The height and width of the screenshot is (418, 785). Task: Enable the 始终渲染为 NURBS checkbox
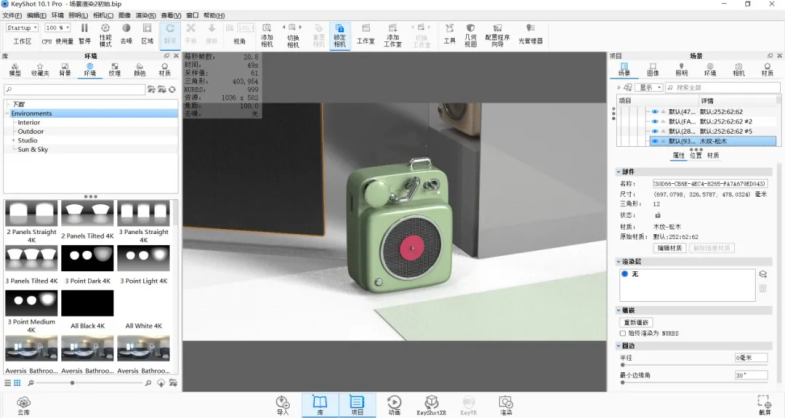pyautogui.click(x=624, y=333)
